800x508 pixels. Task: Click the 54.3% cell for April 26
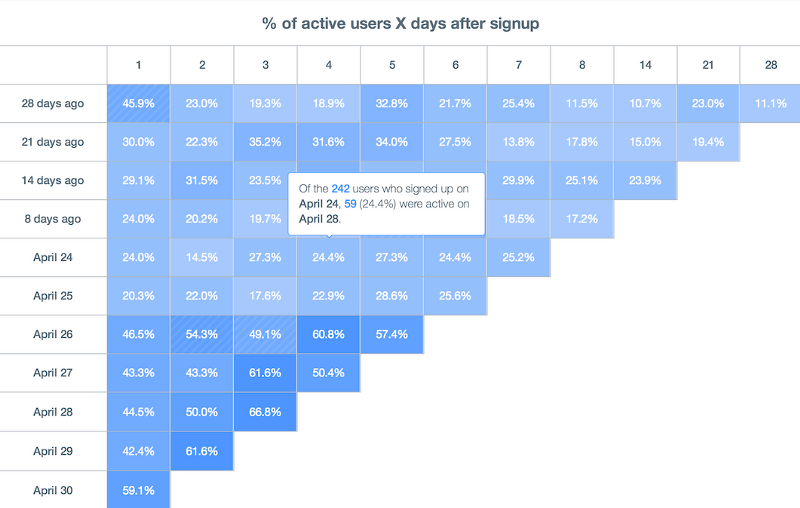(x=202, y=335)
